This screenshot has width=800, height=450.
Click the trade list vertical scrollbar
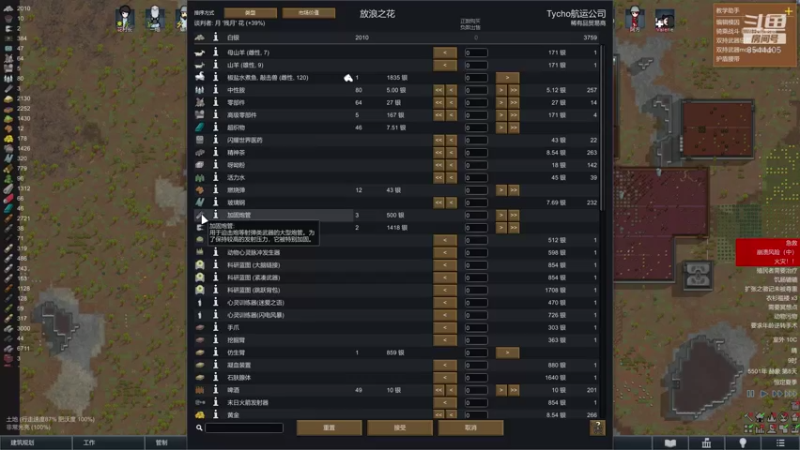(x=602, y=128)
